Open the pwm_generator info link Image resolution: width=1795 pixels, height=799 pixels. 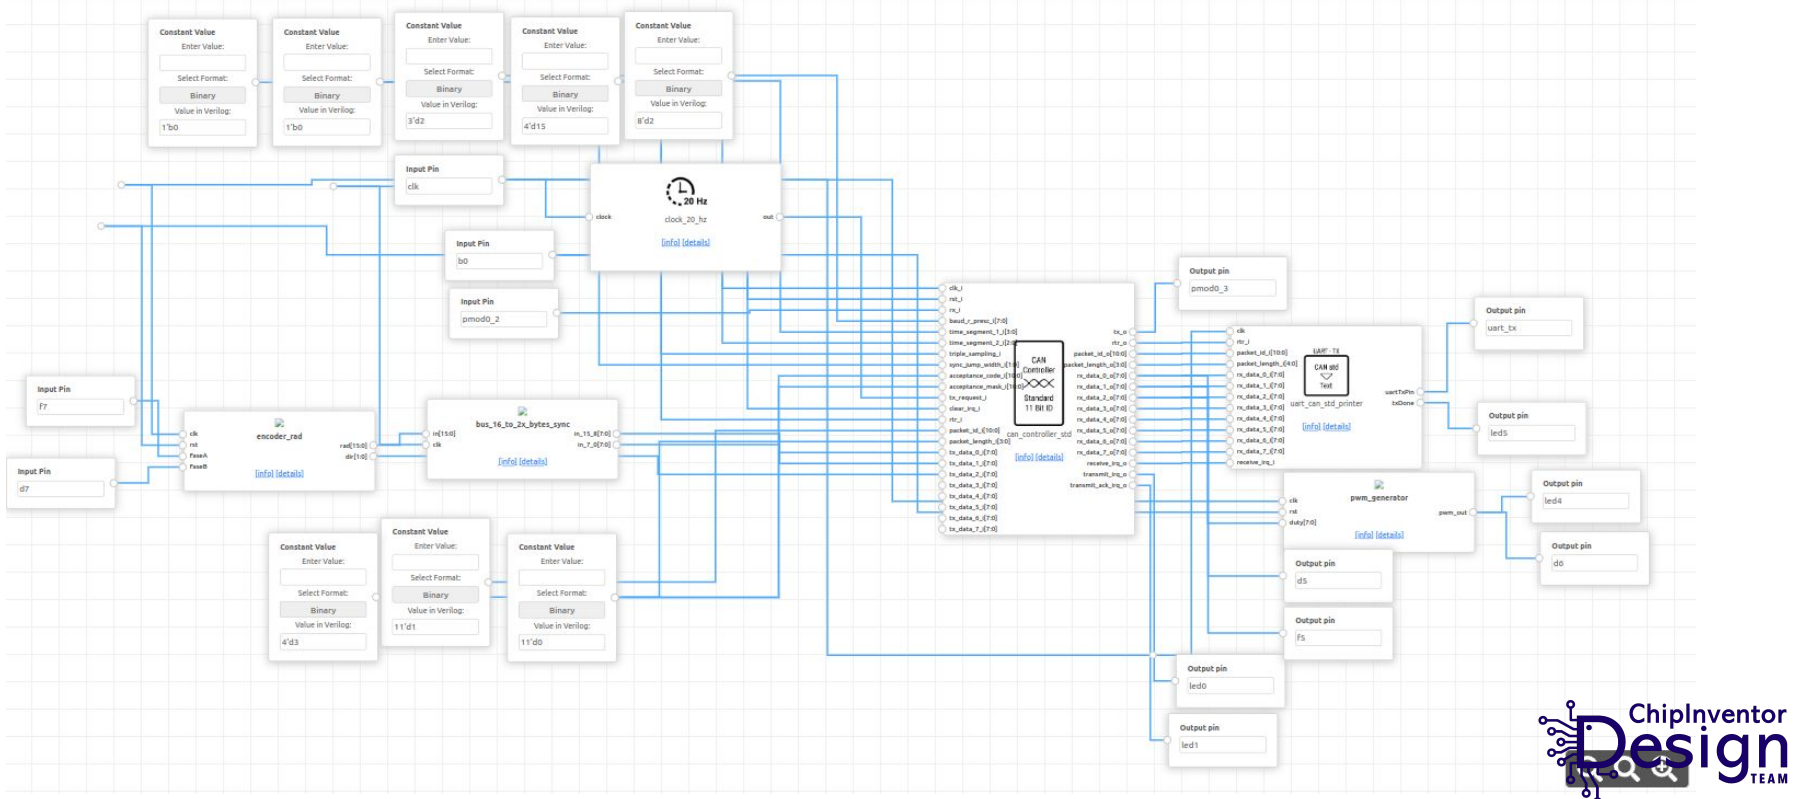(x=1363, y=535)
